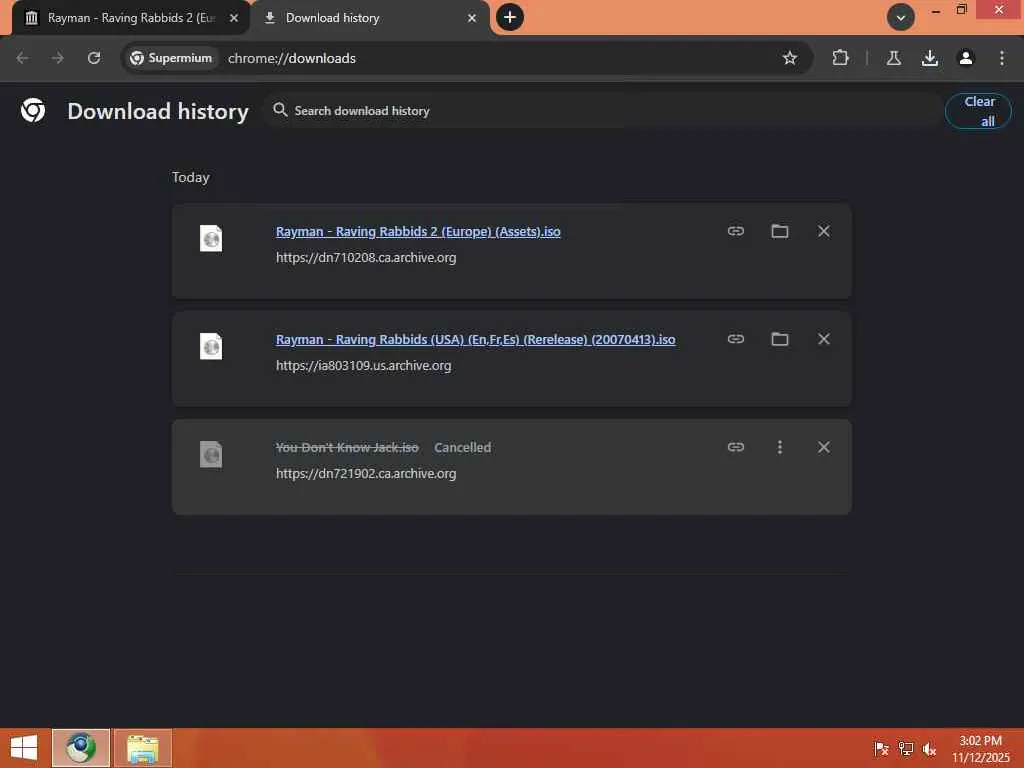Image resolution: width=1024 pixels, height=768 pixels.
Task: Click file icon of You Don't Know Jack download
Action: pyautogui.click(x=211, y=455)
